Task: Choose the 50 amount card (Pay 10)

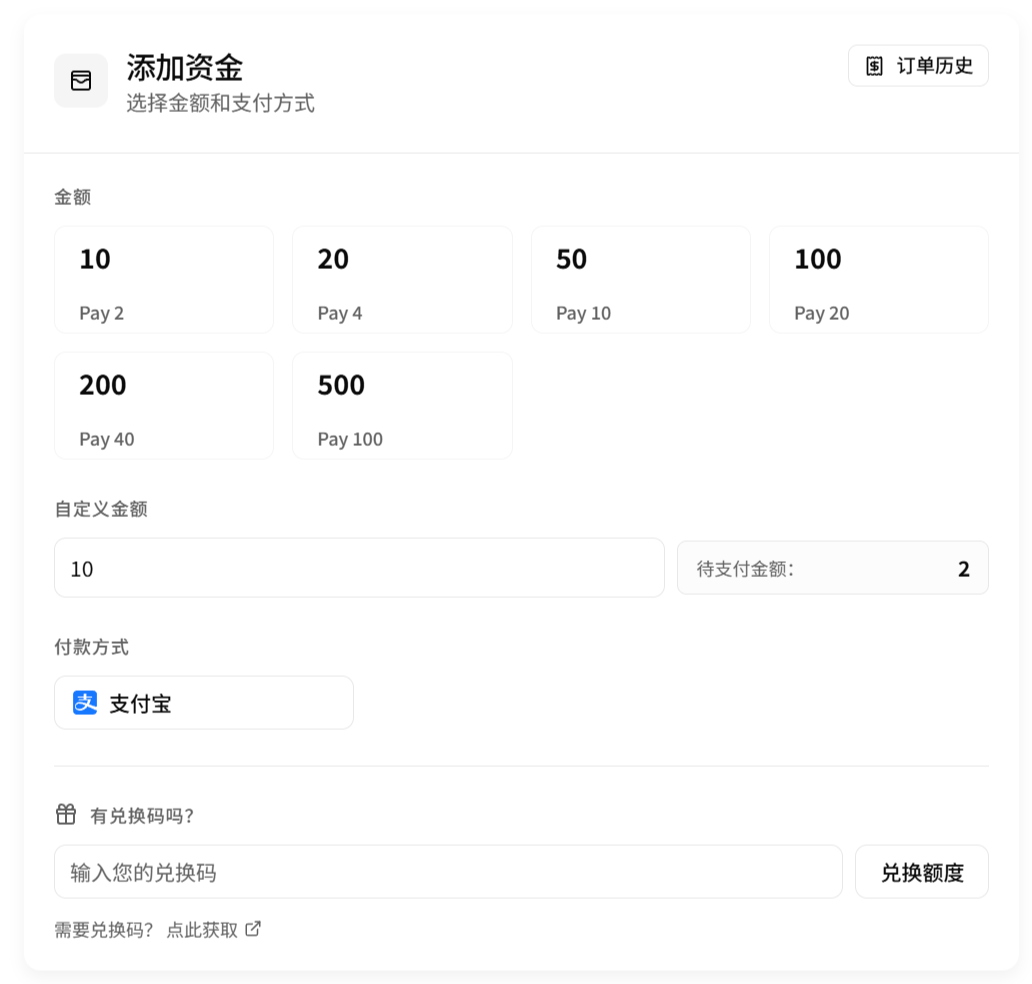Action: (640, 280)
